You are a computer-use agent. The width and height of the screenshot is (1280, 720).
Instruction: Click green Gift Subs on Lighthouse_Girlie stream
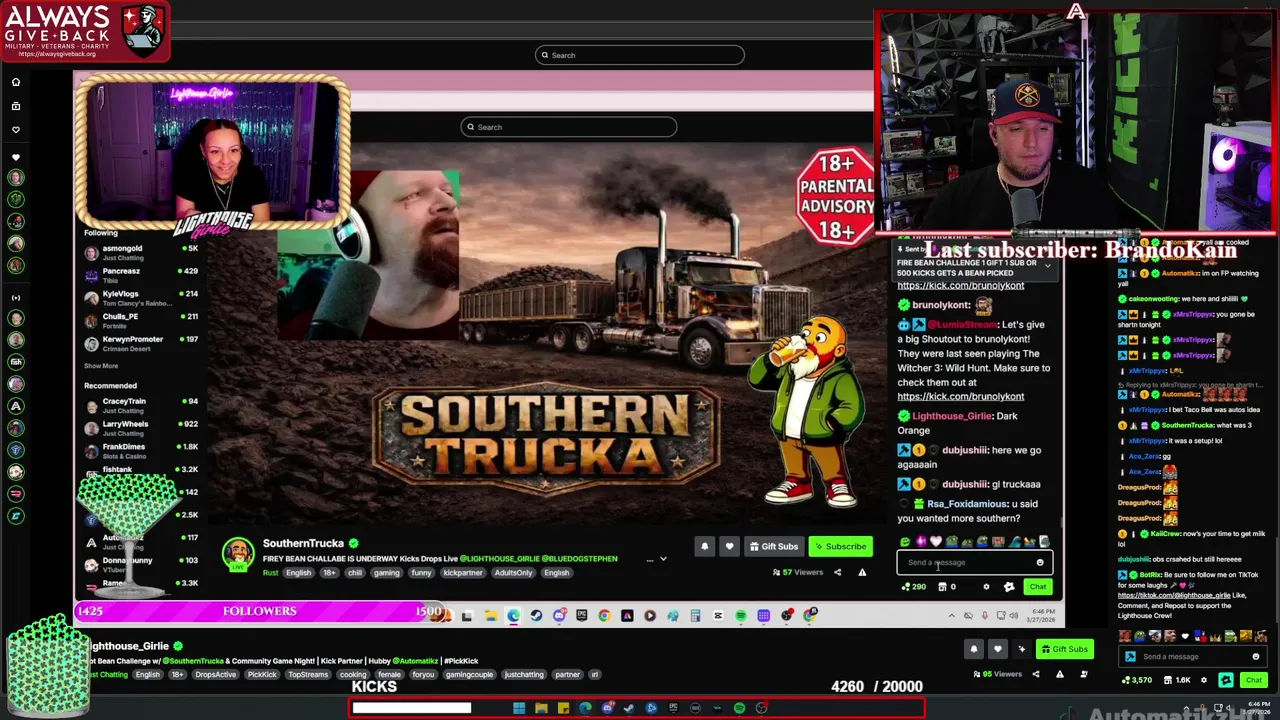pyautogui.click(x=1065, y=649)
